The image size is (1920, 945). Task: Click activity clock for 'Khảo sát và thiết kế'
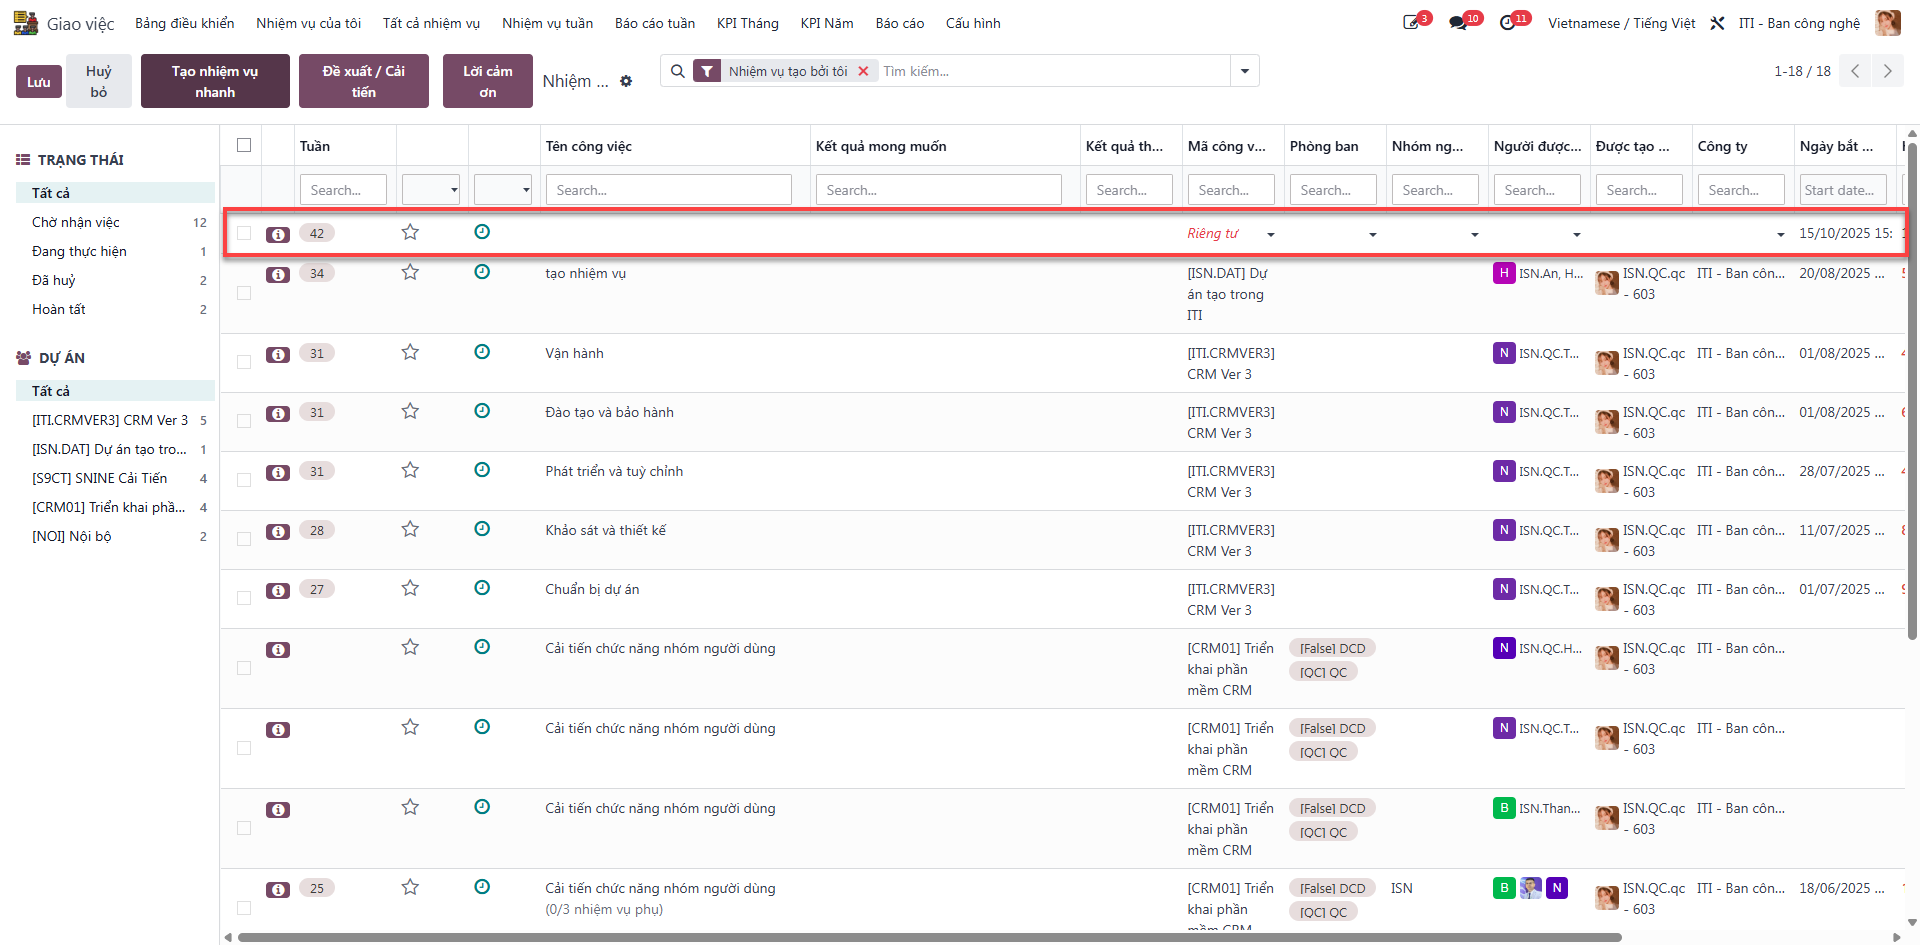482,529
